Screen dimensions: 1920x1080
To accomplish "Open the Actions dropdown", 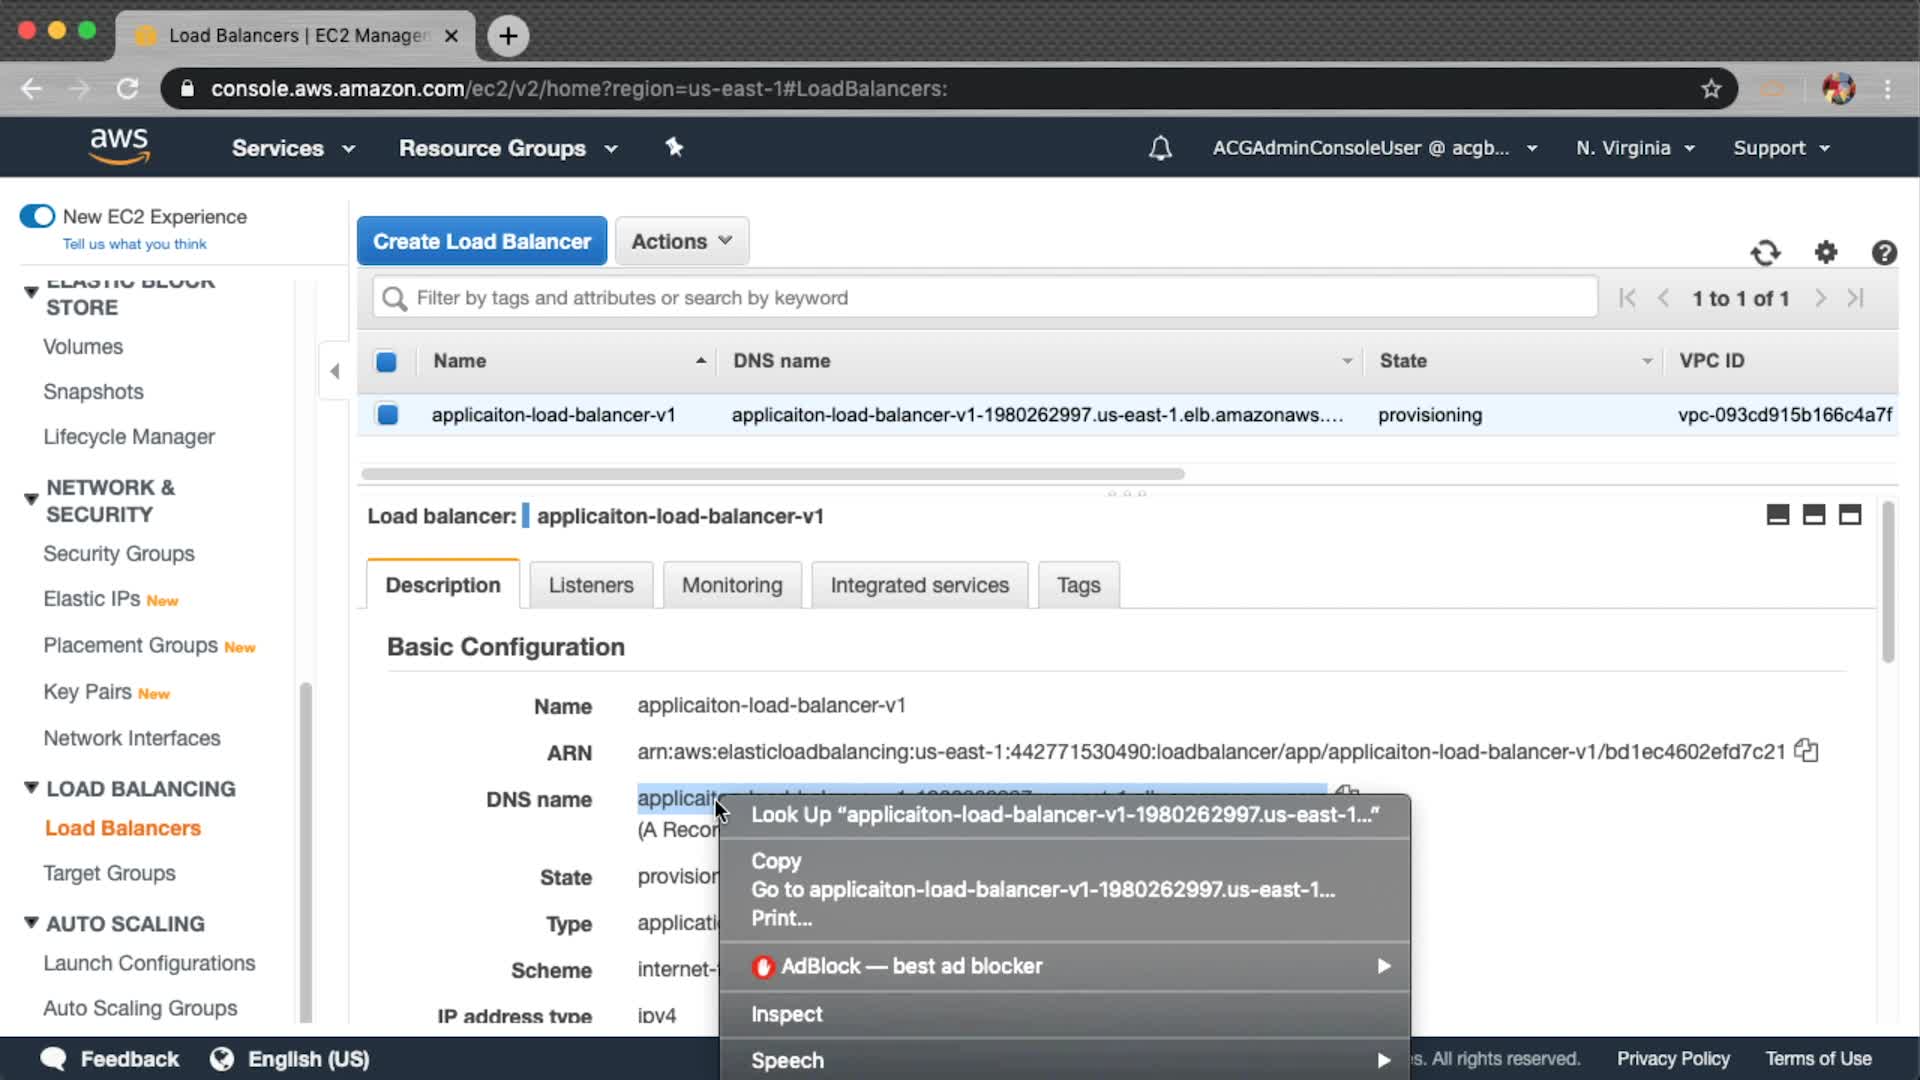I will tap(682, 241).
